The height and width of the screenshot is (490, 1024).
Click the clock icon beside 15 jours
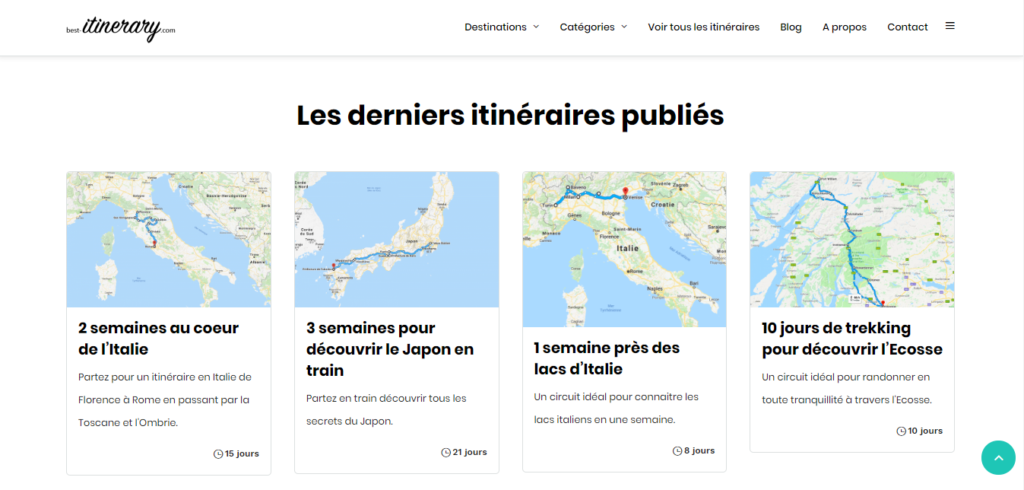(x=218, y=454)
